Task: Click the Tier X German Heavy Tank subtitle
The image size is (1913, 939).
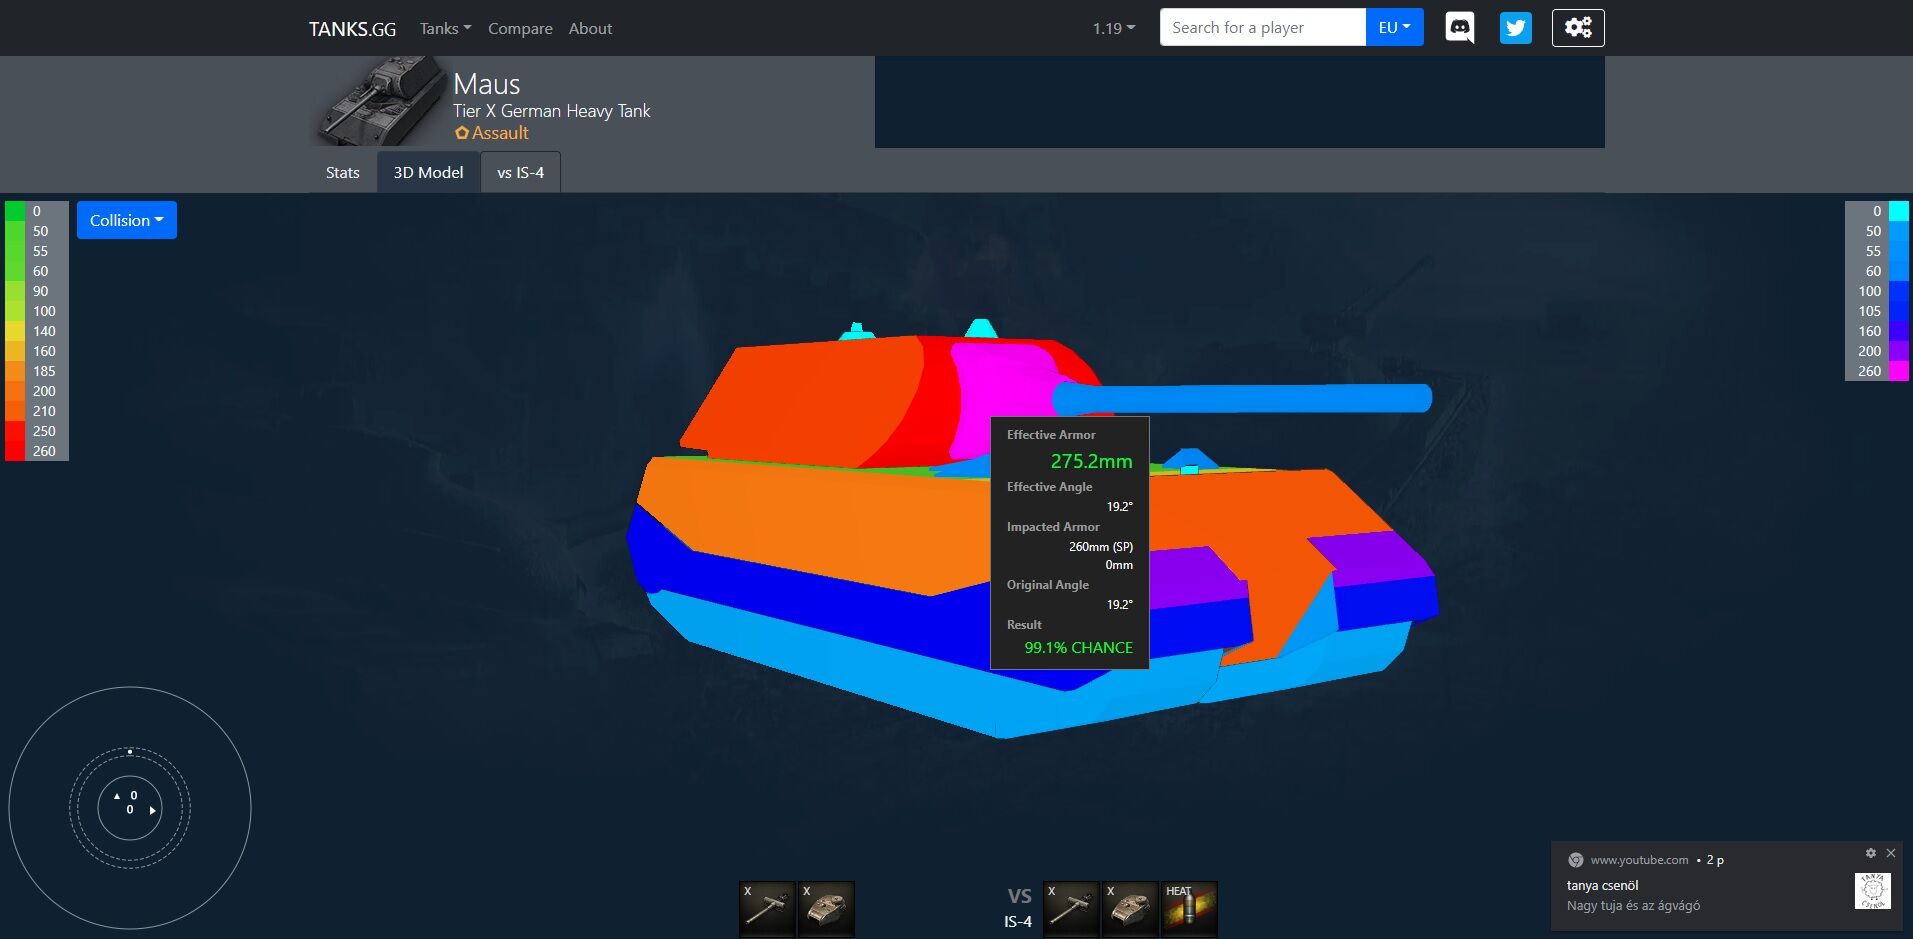Action: (551, 111)
